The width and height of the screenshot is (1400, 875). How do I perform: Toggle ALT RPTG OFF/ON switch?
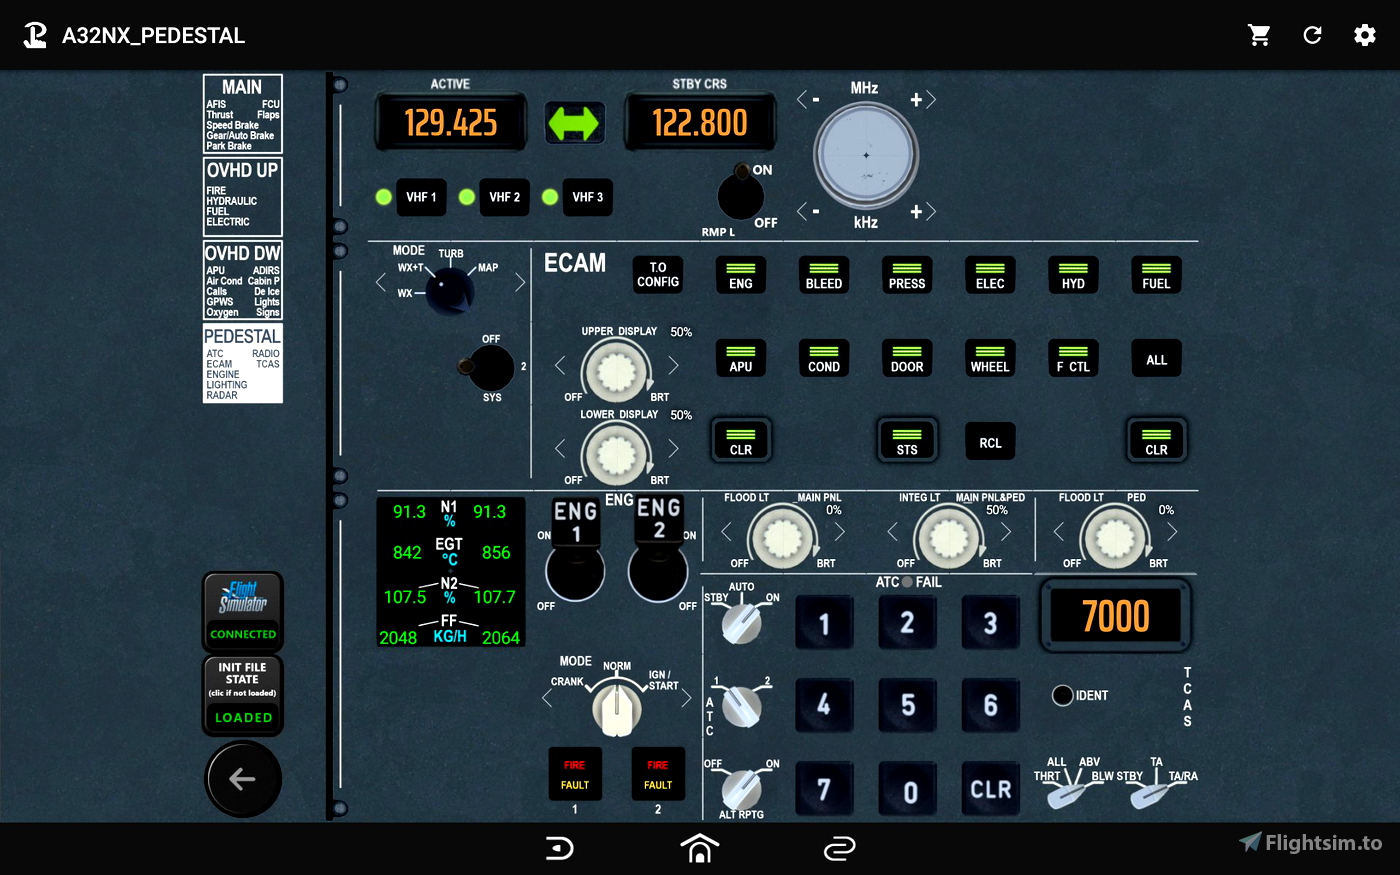741,788
